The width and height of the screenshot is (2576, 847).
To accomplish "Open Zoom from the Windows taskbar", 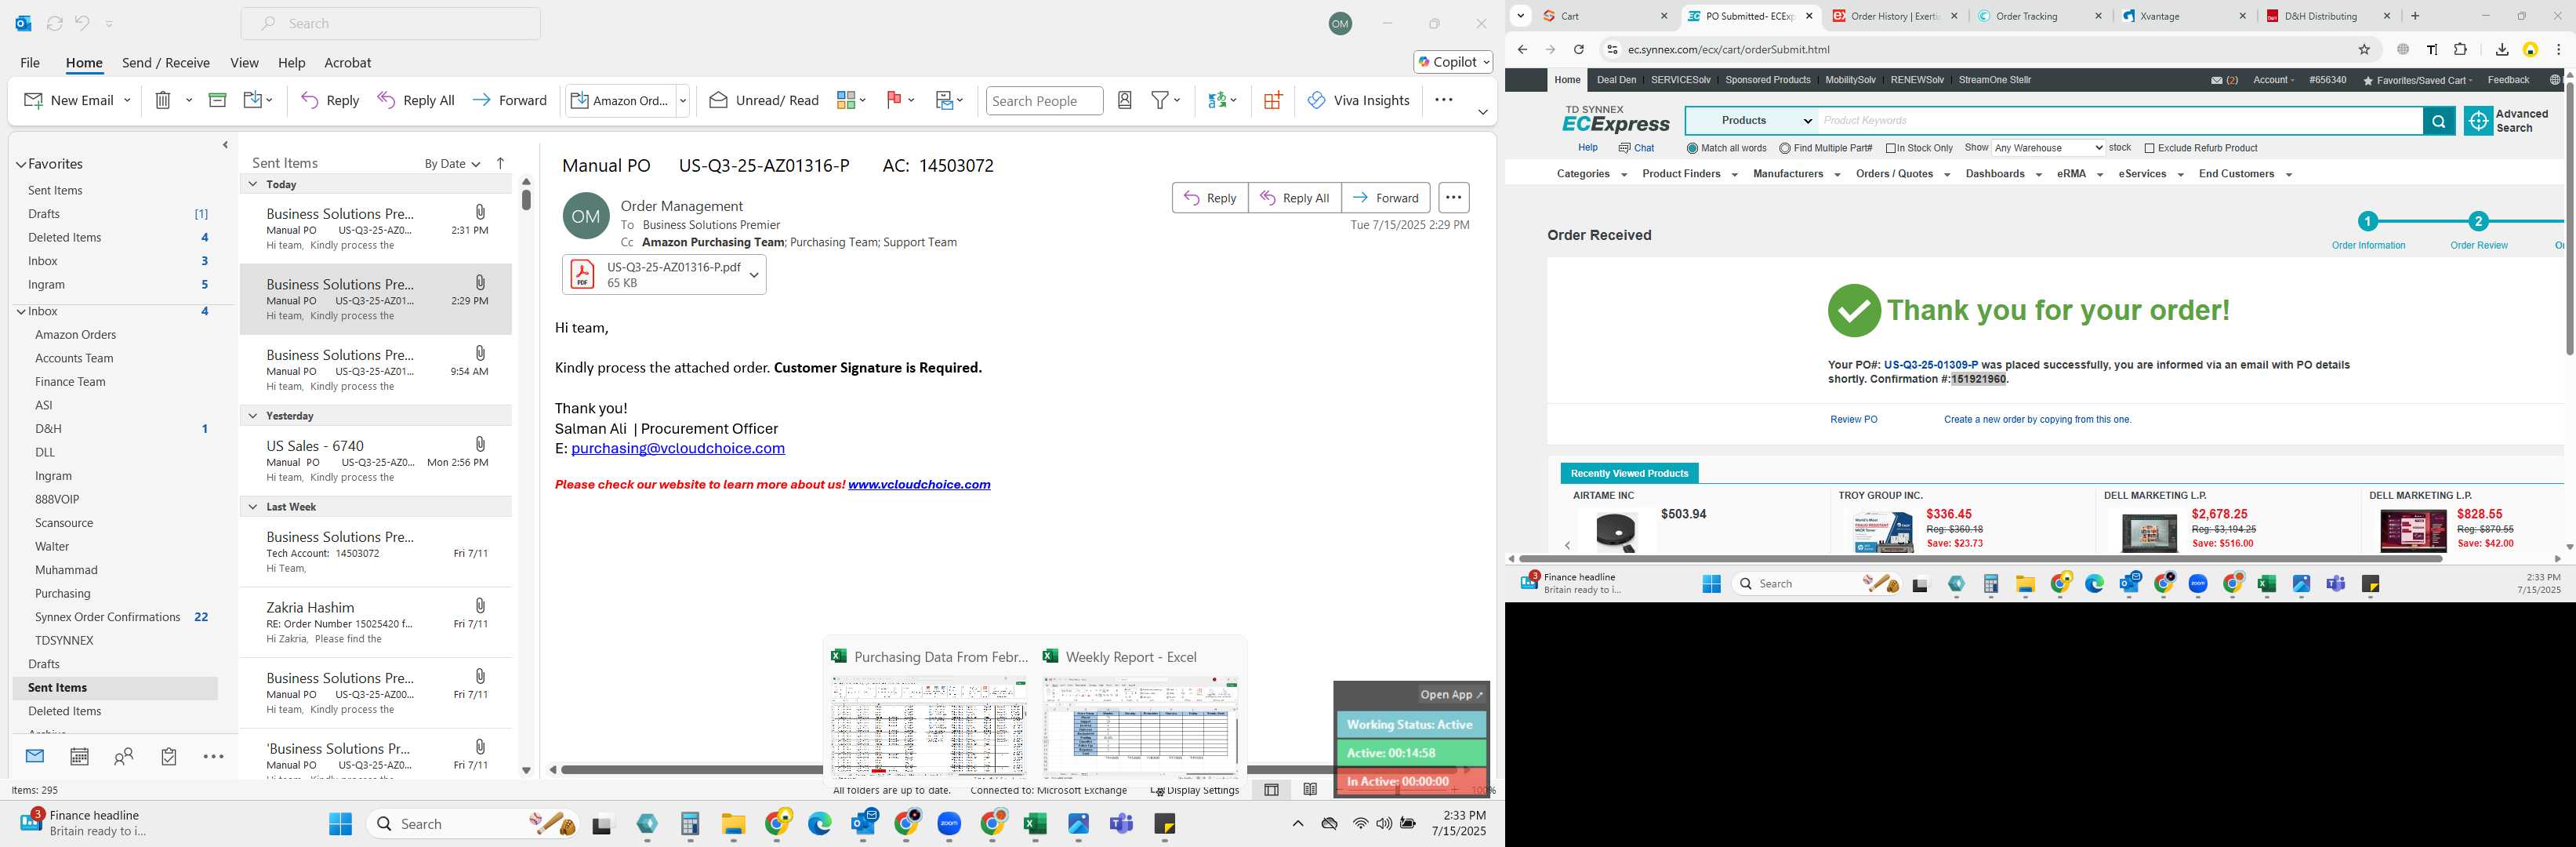I will (949, 824).
